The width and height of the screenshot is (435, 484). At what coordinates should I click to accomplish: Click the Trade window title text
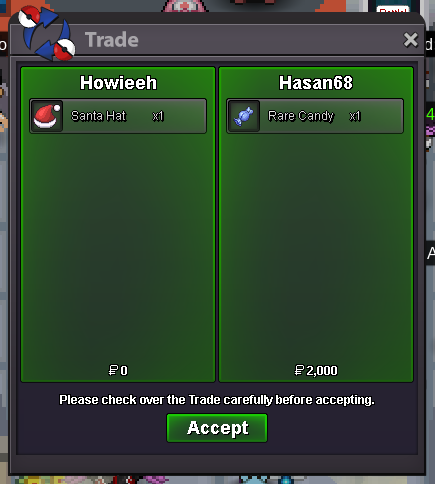tap(112, 40)
